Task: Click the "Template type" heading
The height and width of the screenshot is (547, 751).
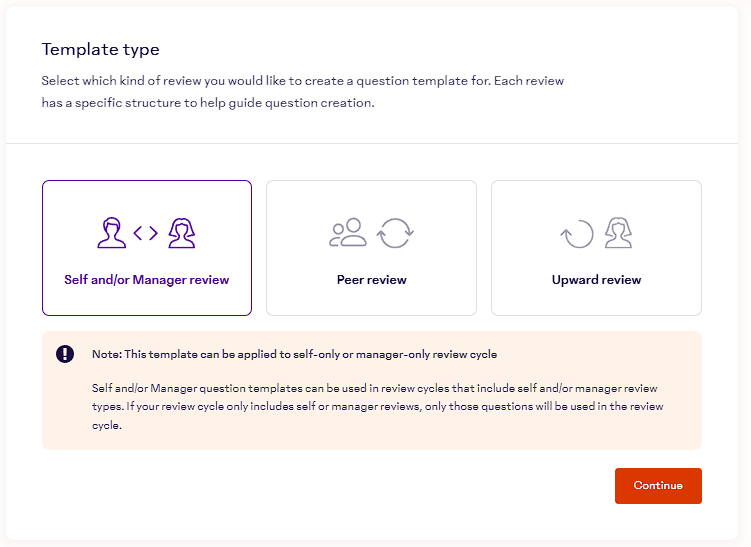Action: pyautogui.click(x=100, y=50)
